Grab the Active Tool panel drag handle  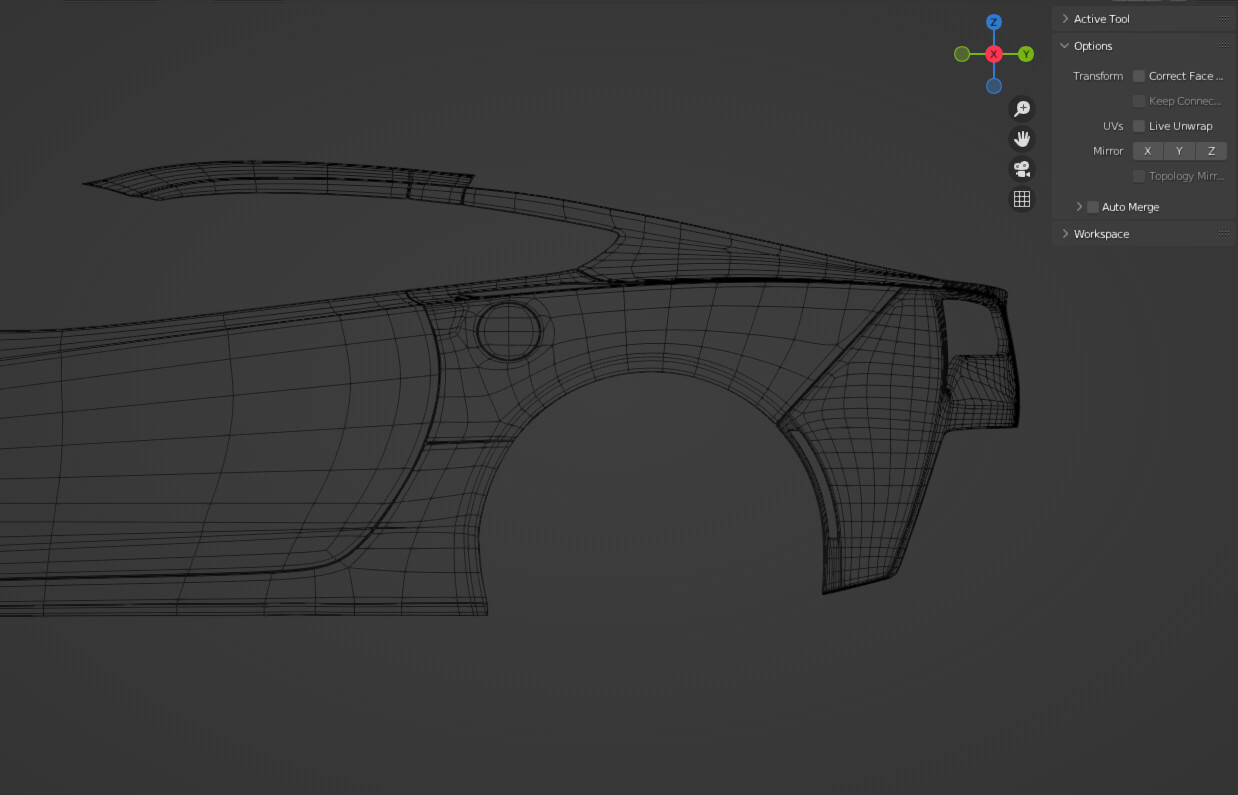coord(1224,19)
